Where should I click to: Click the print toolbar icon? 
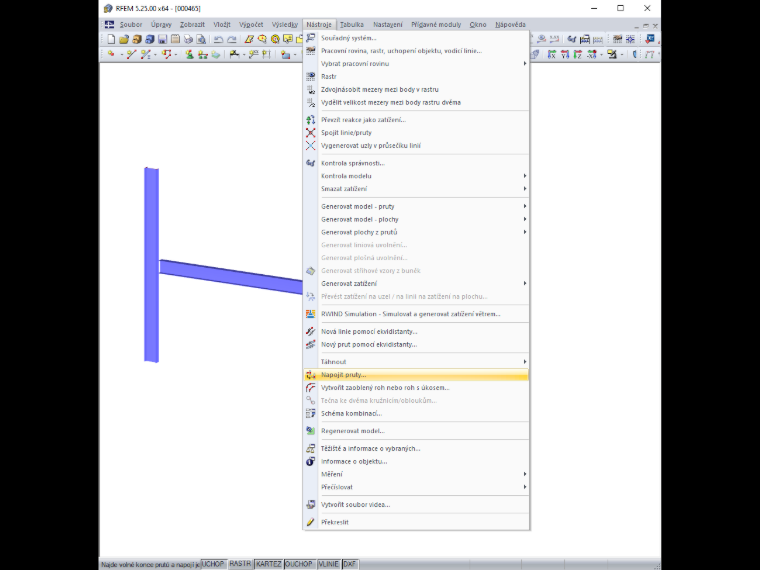188,39
